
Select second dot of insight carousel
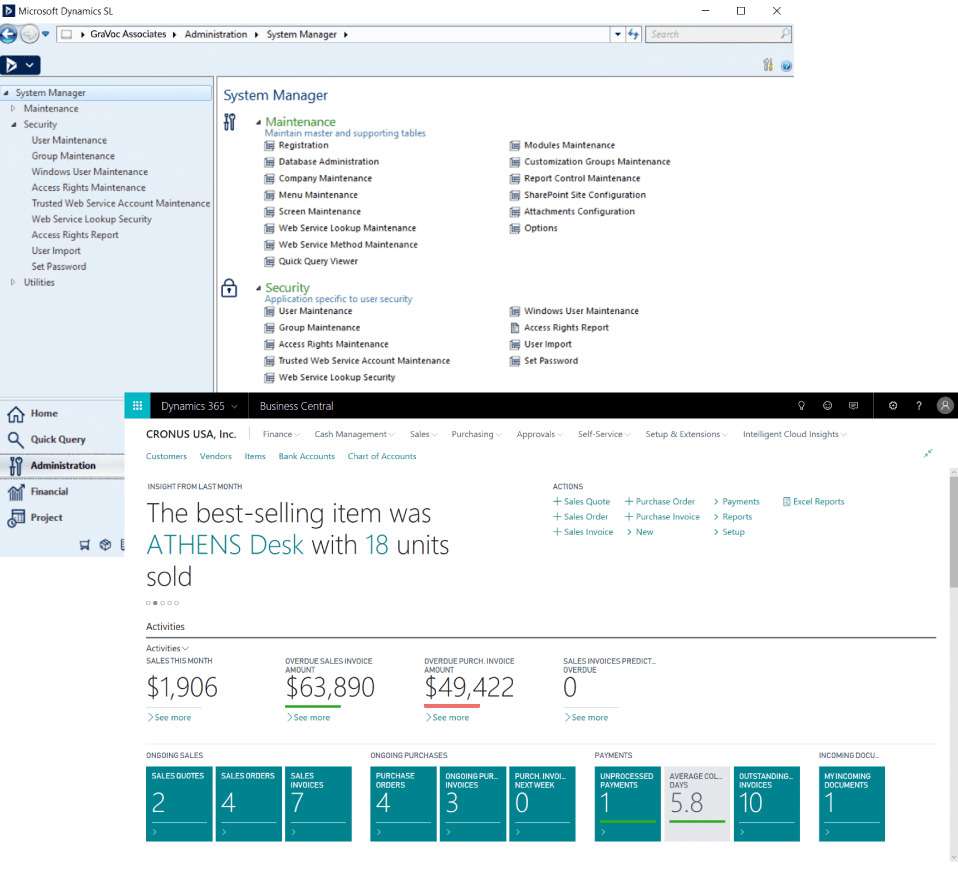click(155, 603)
